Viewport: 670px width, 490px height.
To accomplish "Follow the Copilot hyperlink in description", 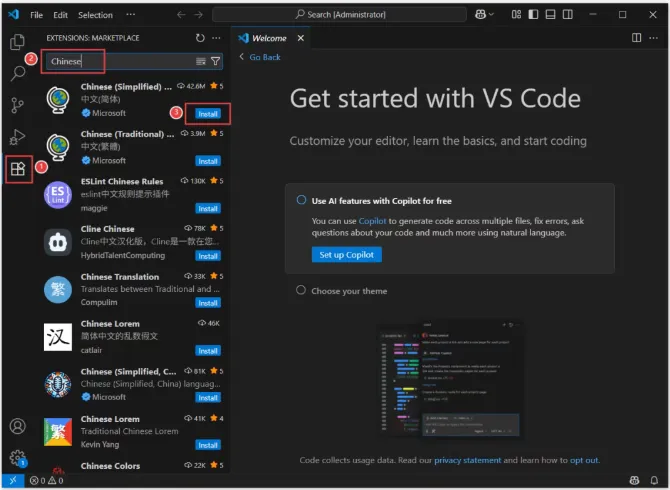I will (372, 221).
